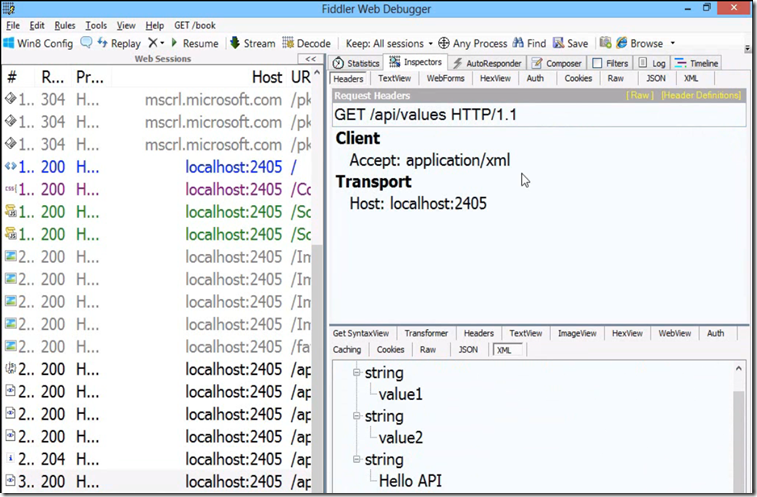Viewport: 757px width, 497px height.
Task: Replay the selected sessions
Action: [x=119, y=43]
